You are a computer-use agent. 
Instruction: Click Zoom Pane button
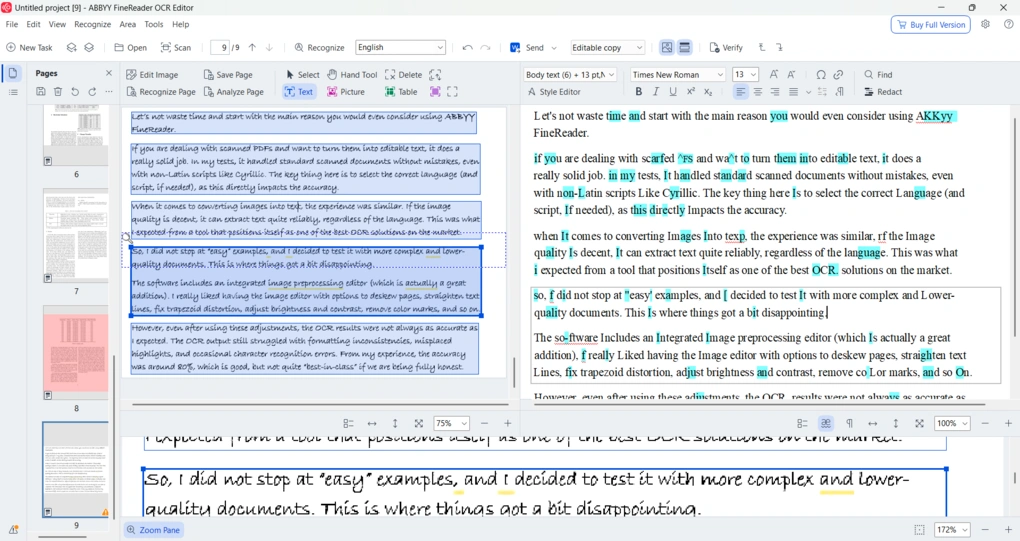tap(154, 530)
